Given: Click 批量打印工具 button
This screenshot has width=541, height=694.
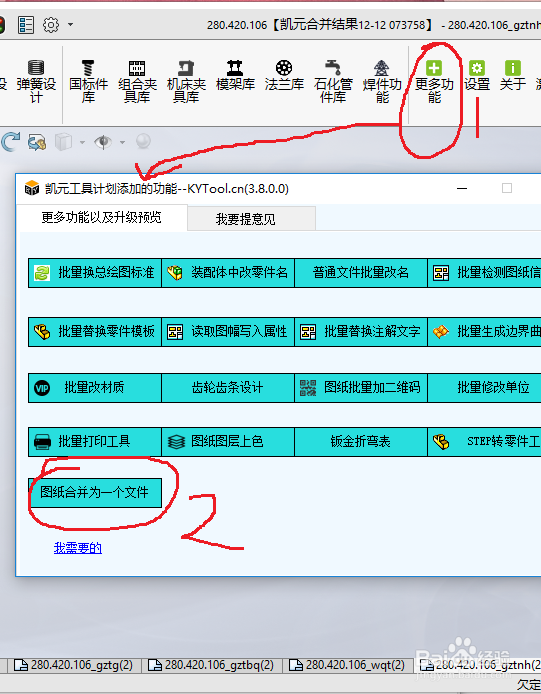Looking at the screenshot, I should pos(95,442).
